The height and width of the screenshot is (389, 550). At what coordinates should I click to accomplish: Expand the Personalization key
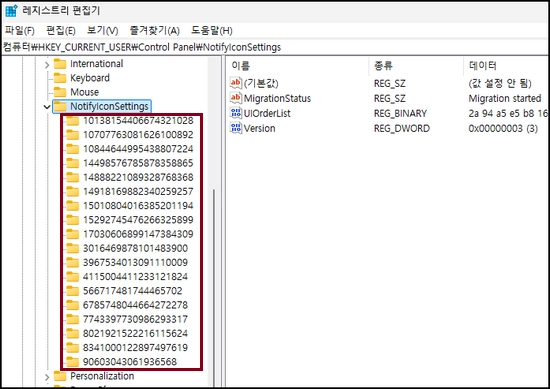(47, 377)
